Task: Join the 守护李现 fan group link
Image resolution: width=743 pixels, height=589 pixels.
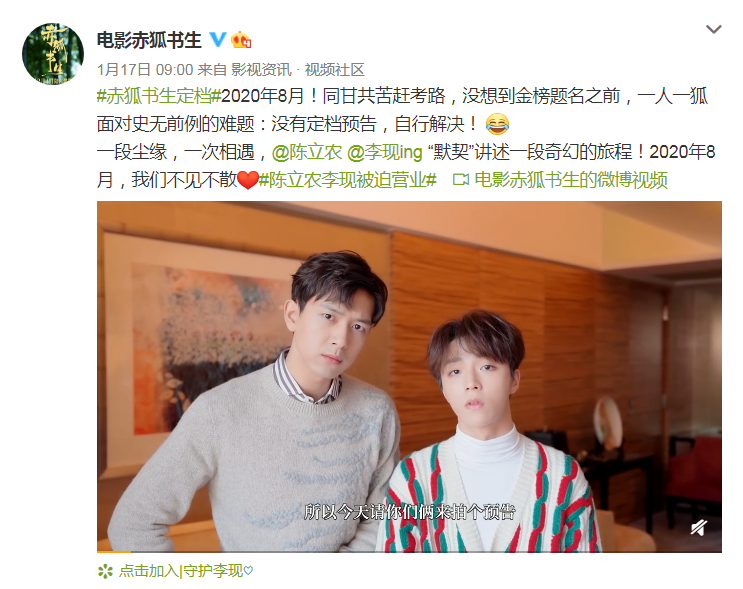Action: click(x=185, y=571)
